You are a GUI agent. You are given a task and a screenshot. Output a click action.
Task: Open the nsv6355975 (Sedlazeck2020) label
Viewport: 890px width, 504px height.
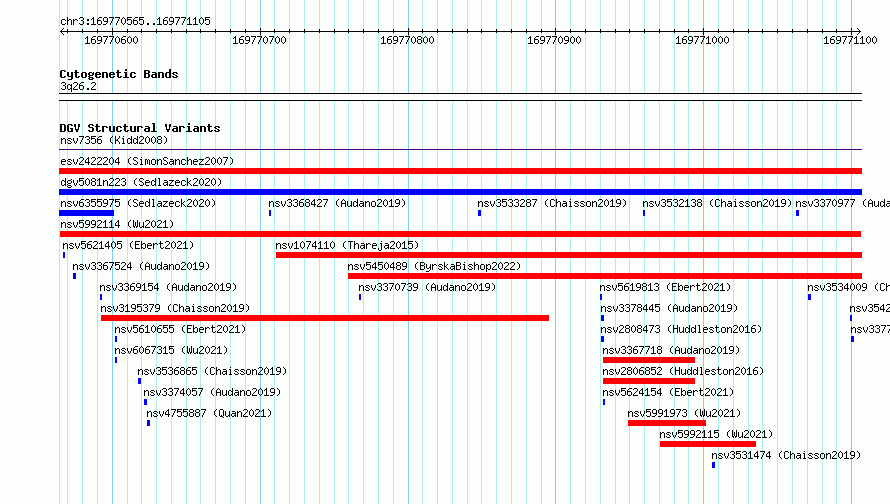(x=138, y=203)
